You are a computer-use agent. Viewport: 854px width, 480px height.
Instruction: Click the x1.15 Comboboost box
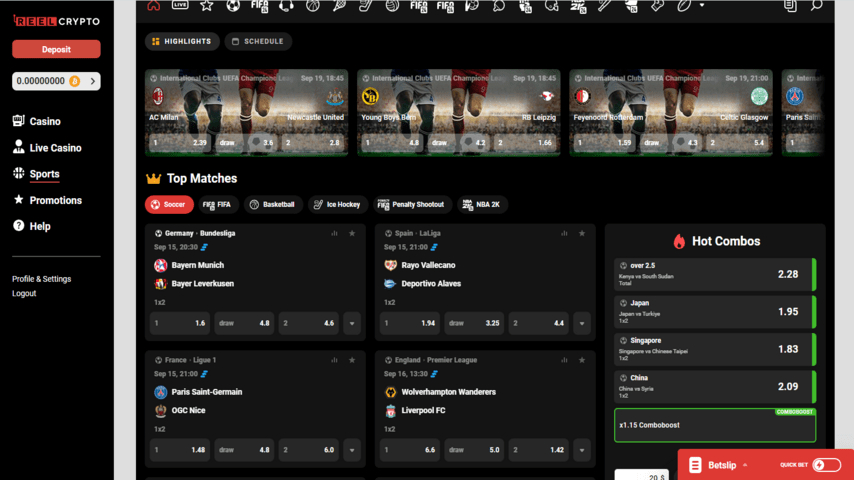pos(715,425)
